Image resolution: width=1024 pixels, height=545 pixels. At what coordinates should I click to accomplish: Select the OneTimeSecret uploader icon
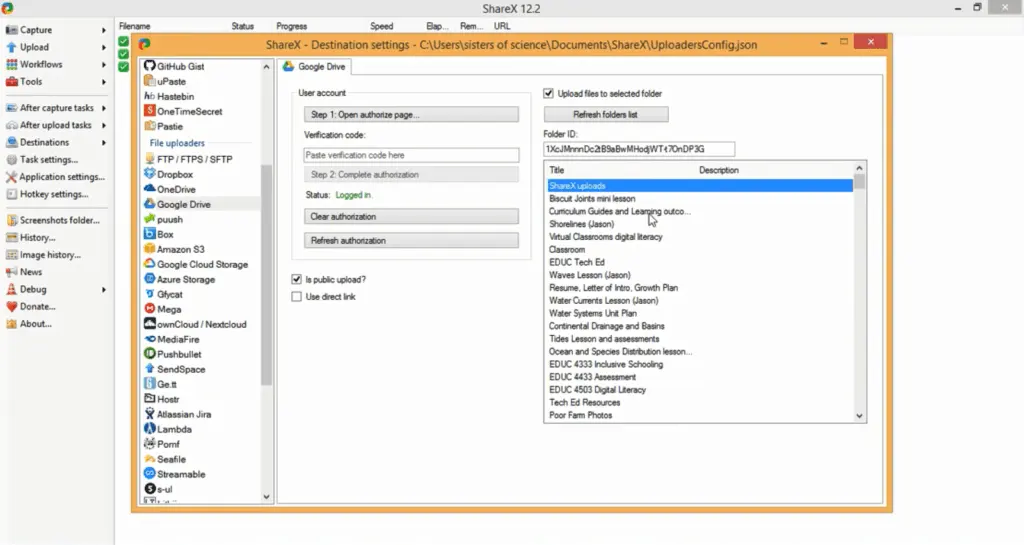(150, 111)
